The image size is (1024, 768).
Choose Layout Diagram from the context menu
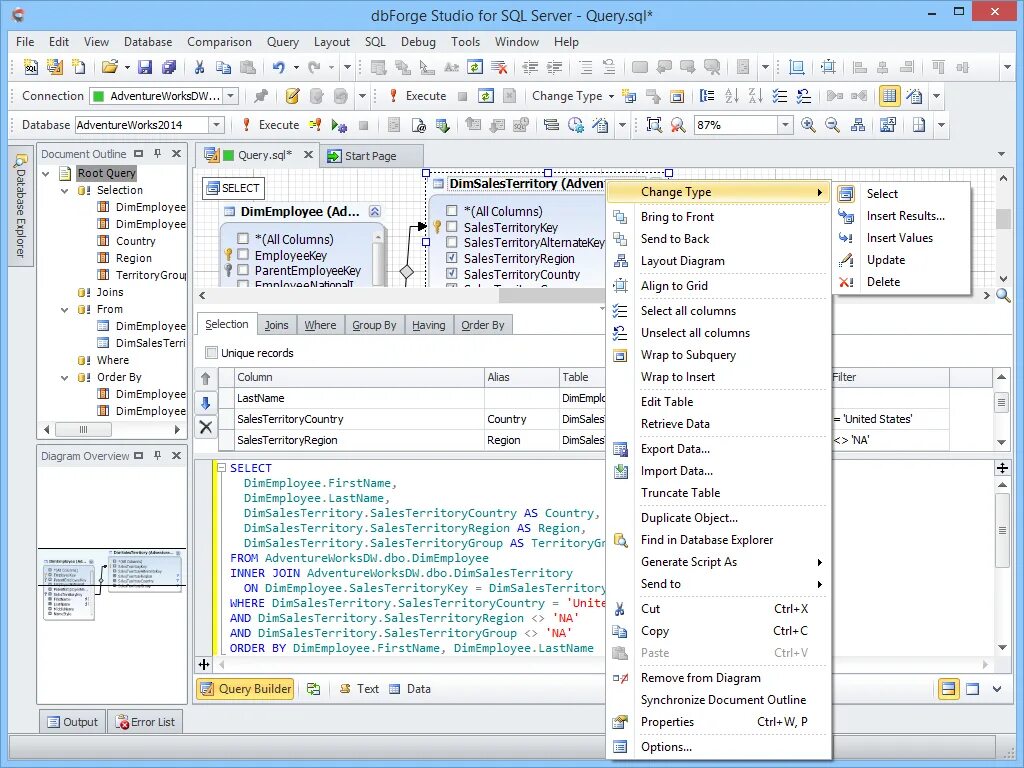point(718,261)
